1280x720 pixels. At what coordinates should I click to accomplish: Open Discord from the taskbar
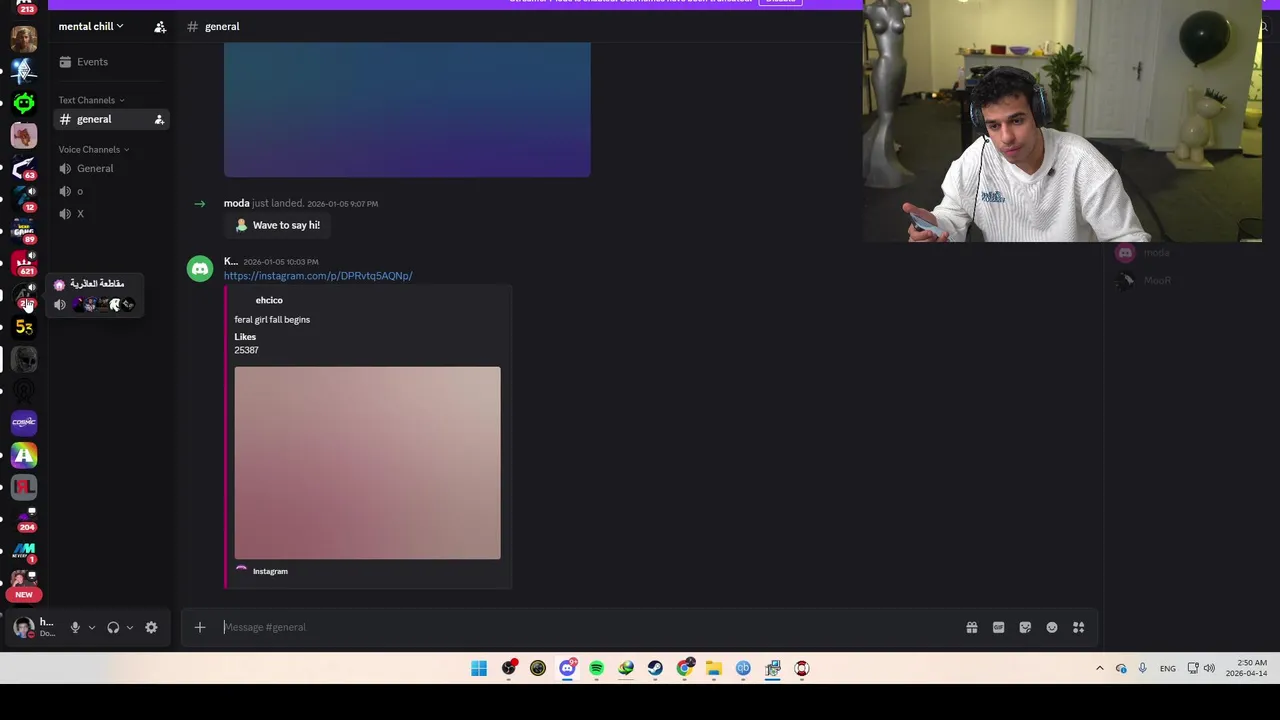pyautogui.click(x=567, y=668)
